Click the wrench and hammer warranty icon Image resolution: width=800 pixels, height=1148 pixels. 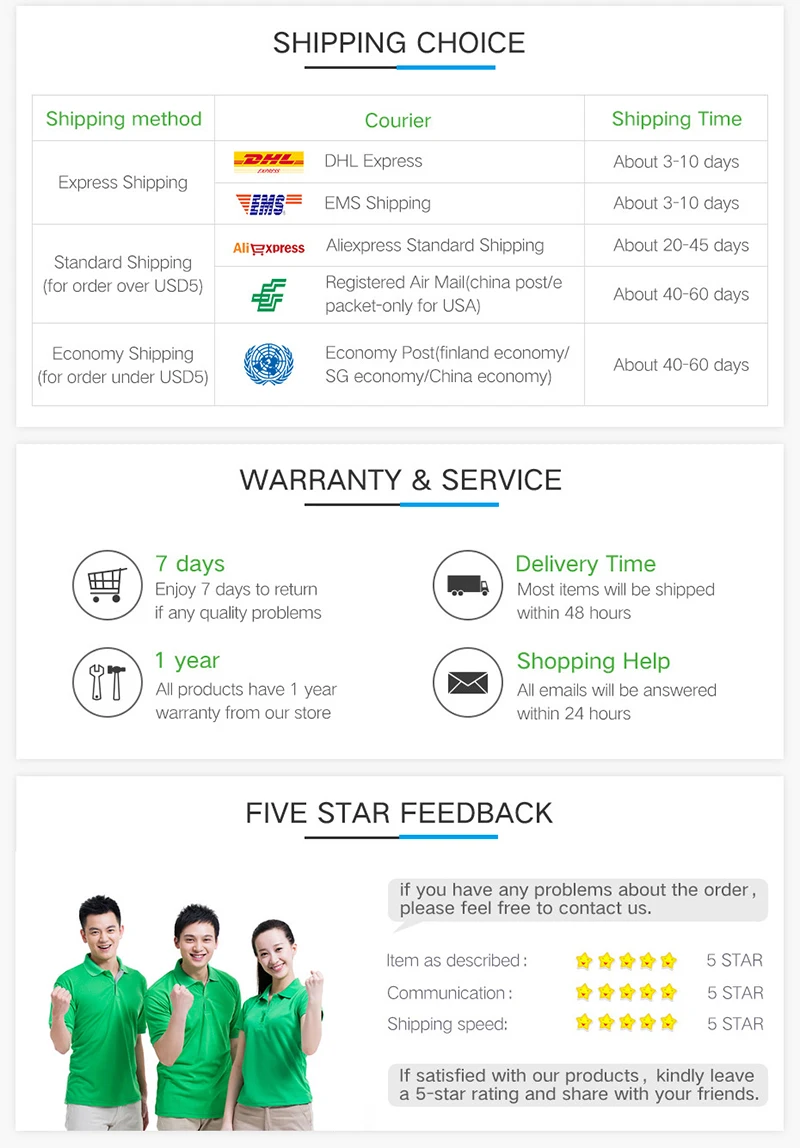pos(108,682)
